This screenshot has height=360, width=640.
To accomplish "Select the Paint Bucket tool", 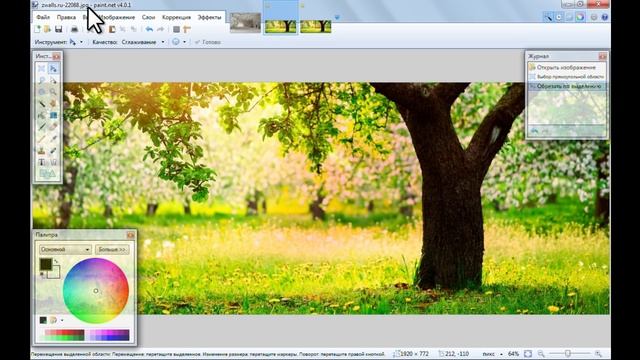I will tap(42, 116).
